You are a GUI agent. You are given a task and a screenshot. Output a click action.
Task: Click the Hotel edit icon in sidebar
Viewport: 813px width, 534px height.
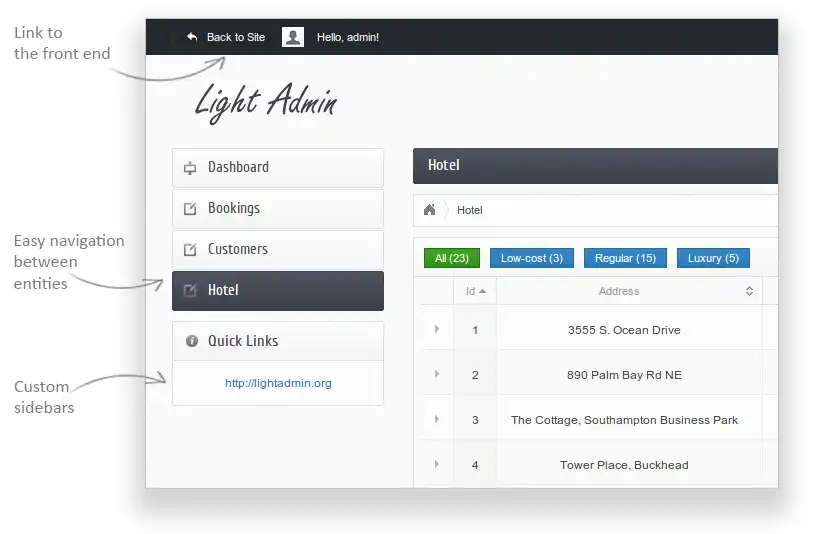tap(190, 290)
